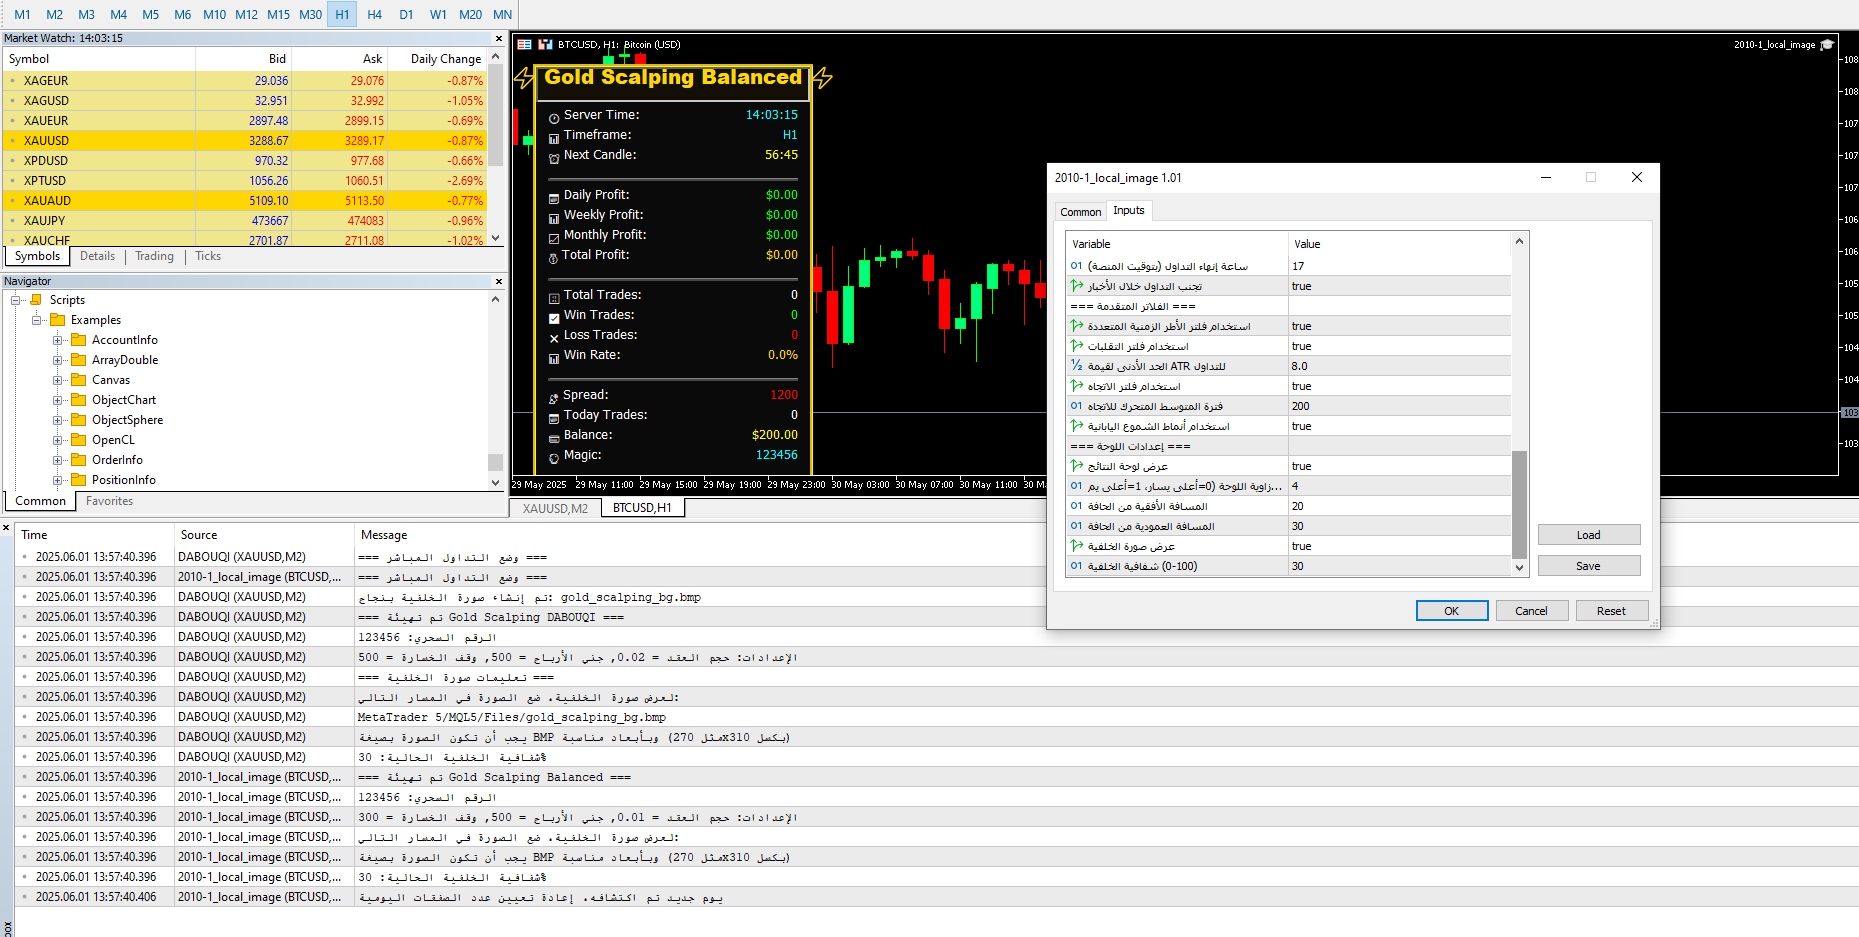The height and width of the screenshot is (937, 1859).
Task: Select the M15 timeframe button
Action: tap(278, 14)
